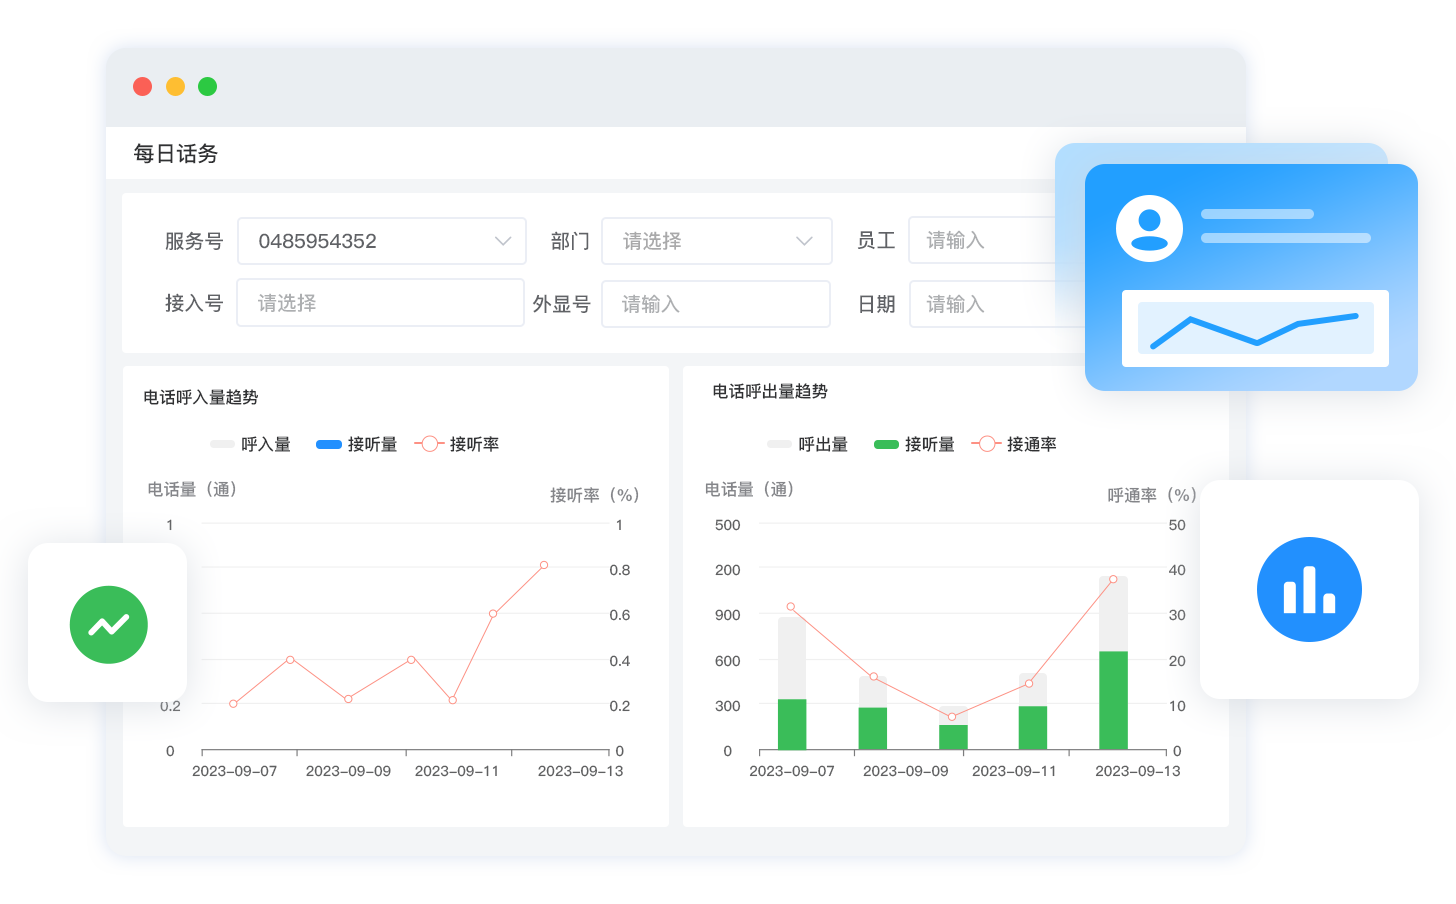1456x904 pixels.
Task: Click tallest green bar near 2023-09-13
Action: 1113,700
